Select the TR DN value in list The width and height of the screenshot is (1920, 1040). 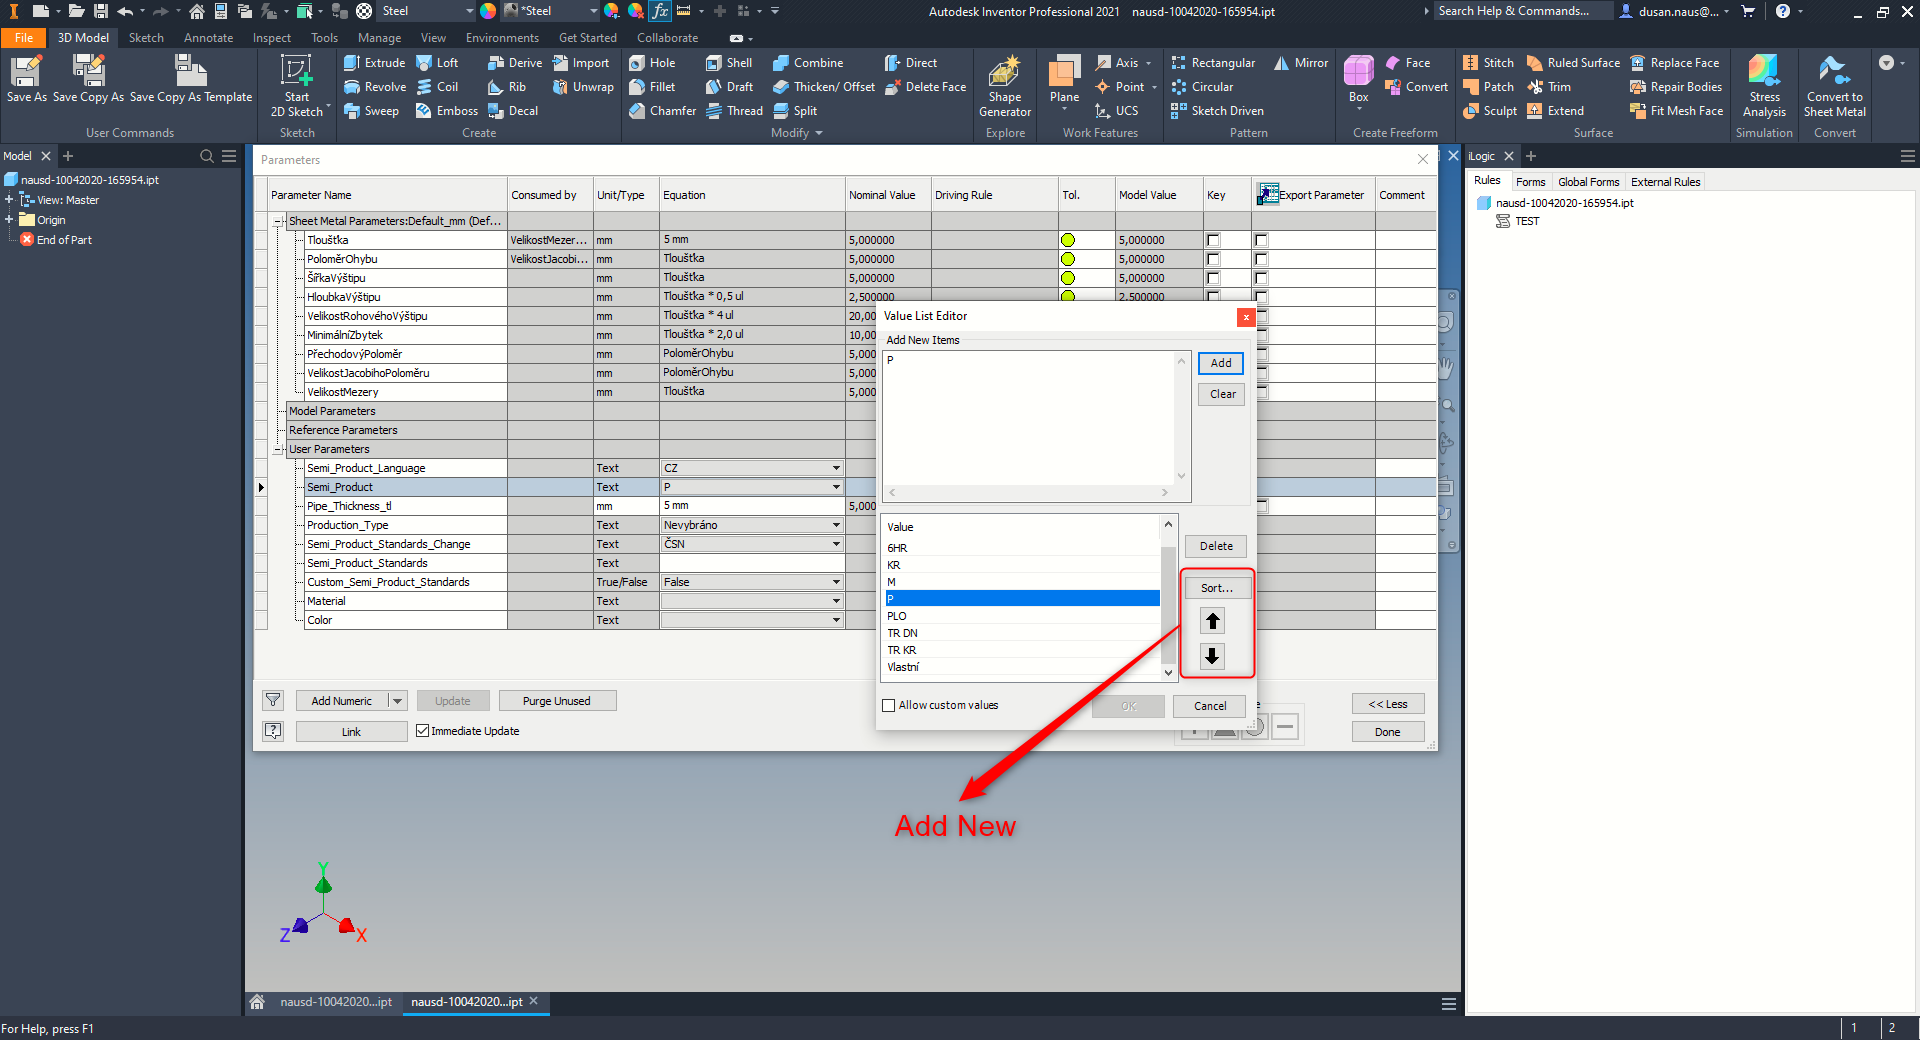coord(902,633)
